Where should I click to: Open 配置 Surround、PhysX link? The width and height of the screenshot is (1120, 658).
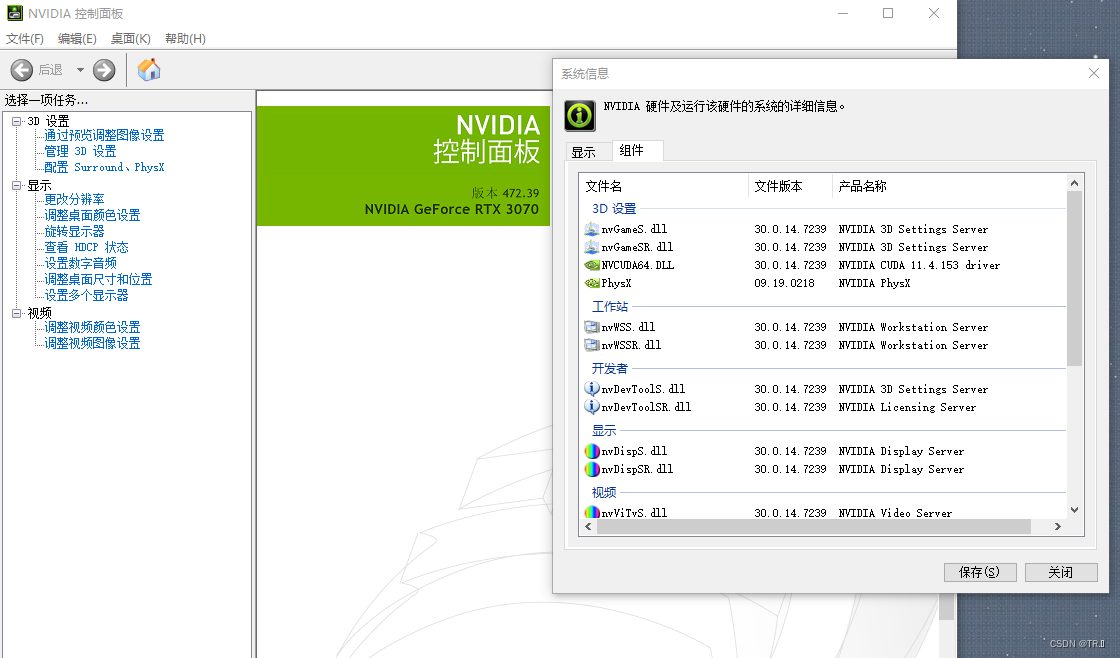pyautogui.click(x=104, y=167)
